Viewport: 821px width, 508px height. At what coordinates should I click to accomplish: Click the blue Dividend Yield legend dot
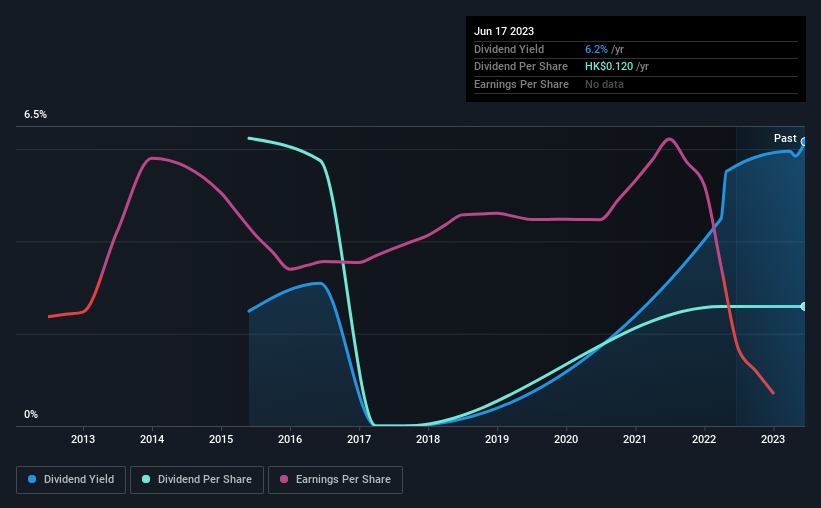(32, 479)
